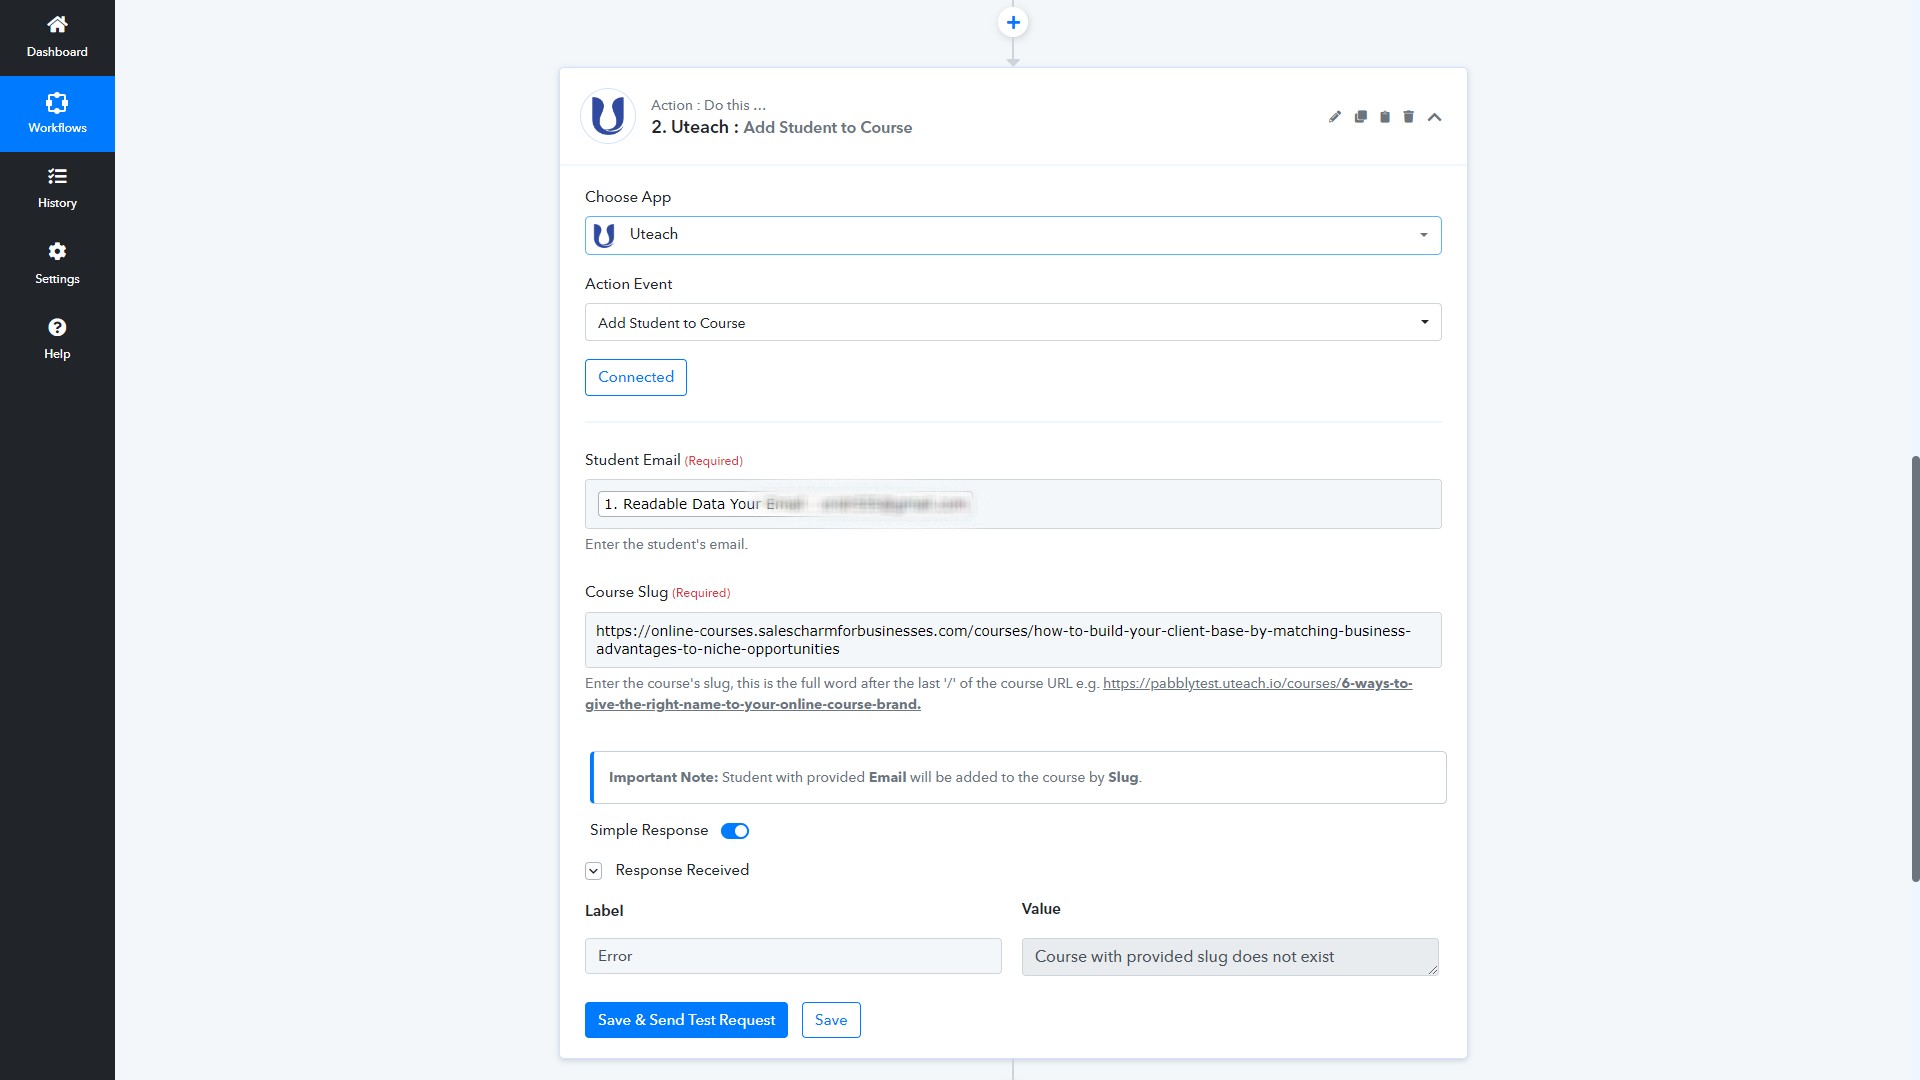Add a new step with the plus button
This screenshot has width=1920, height=1080.
tap(1013, 22)
